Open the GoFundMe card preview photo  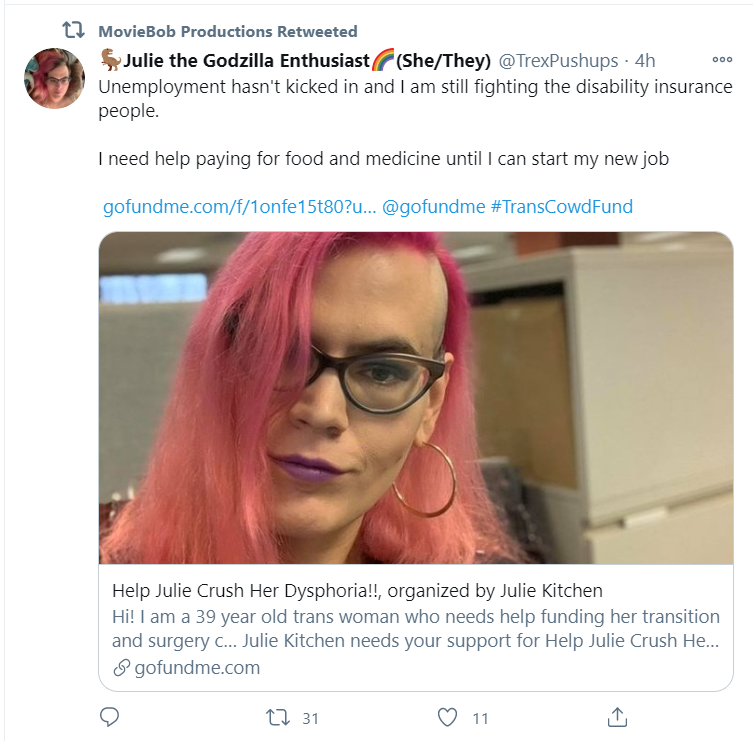click(416, 398)
